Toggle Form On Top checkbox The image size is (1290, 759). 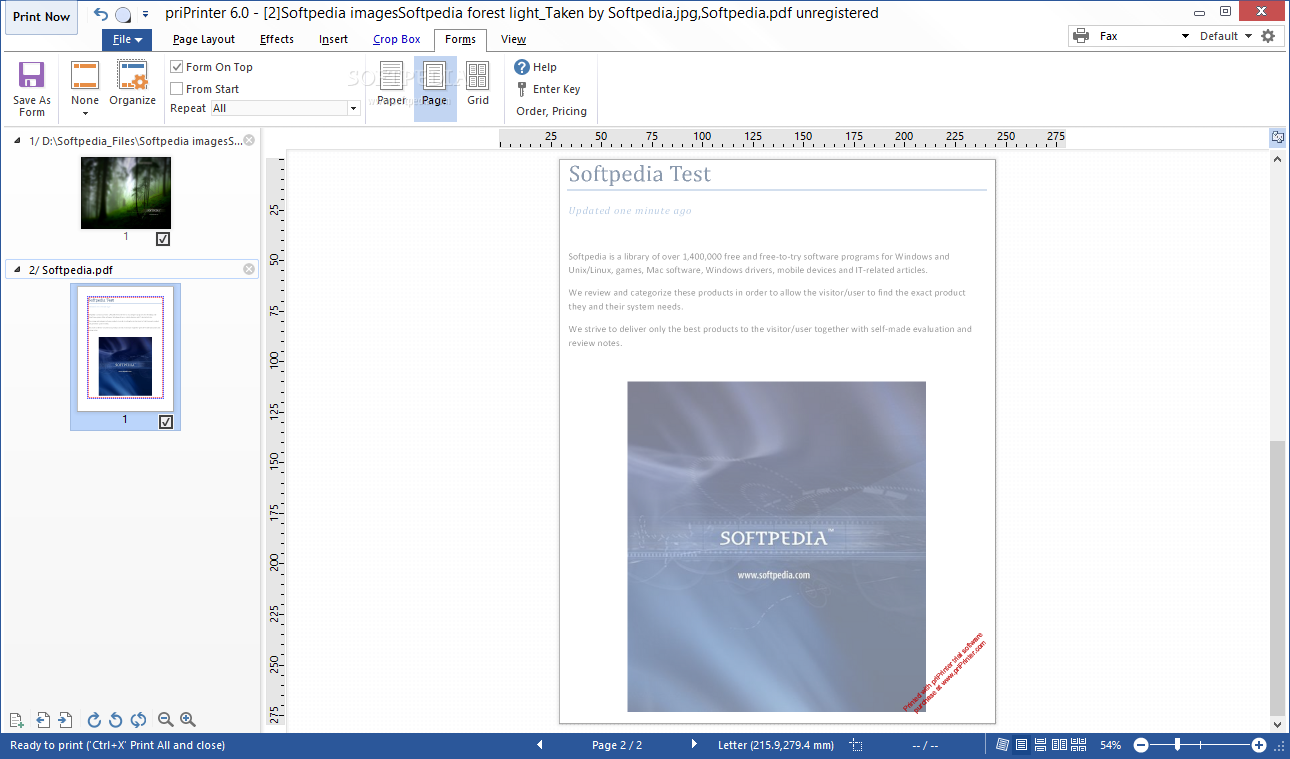177,67
